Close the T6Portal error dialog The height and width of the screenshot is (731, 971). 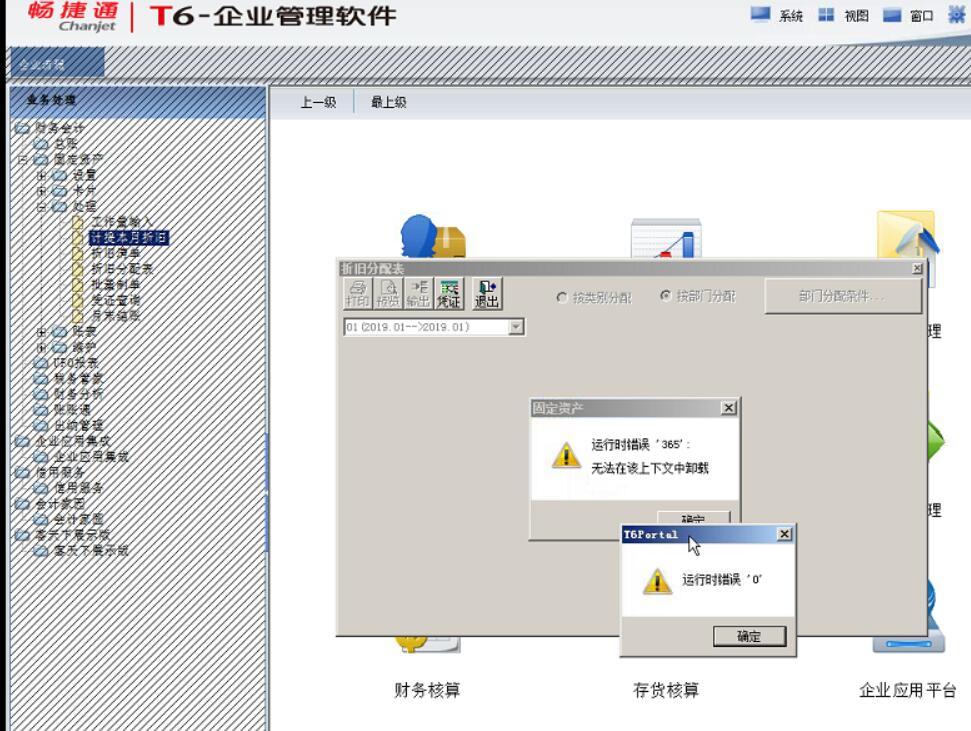(784, 534)
